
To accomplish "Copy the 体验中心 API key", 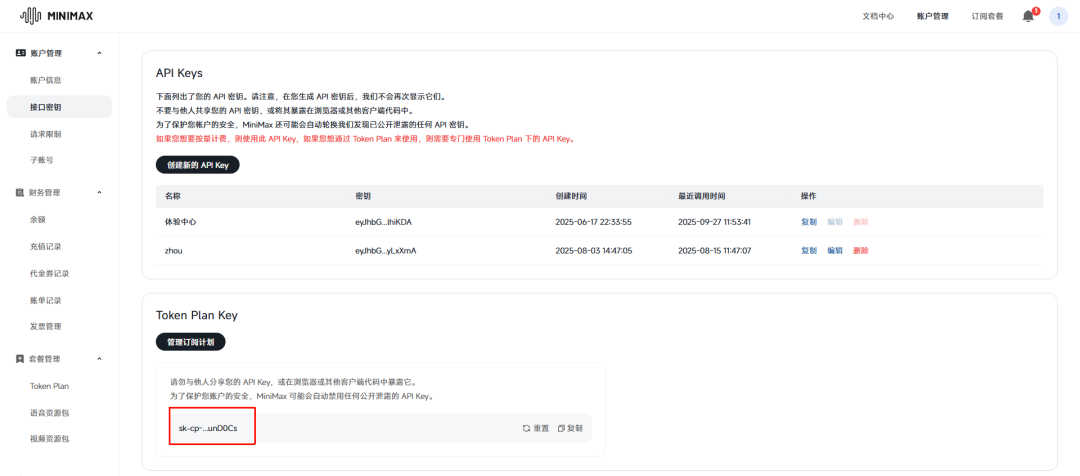I will click(x=809, y=222).
